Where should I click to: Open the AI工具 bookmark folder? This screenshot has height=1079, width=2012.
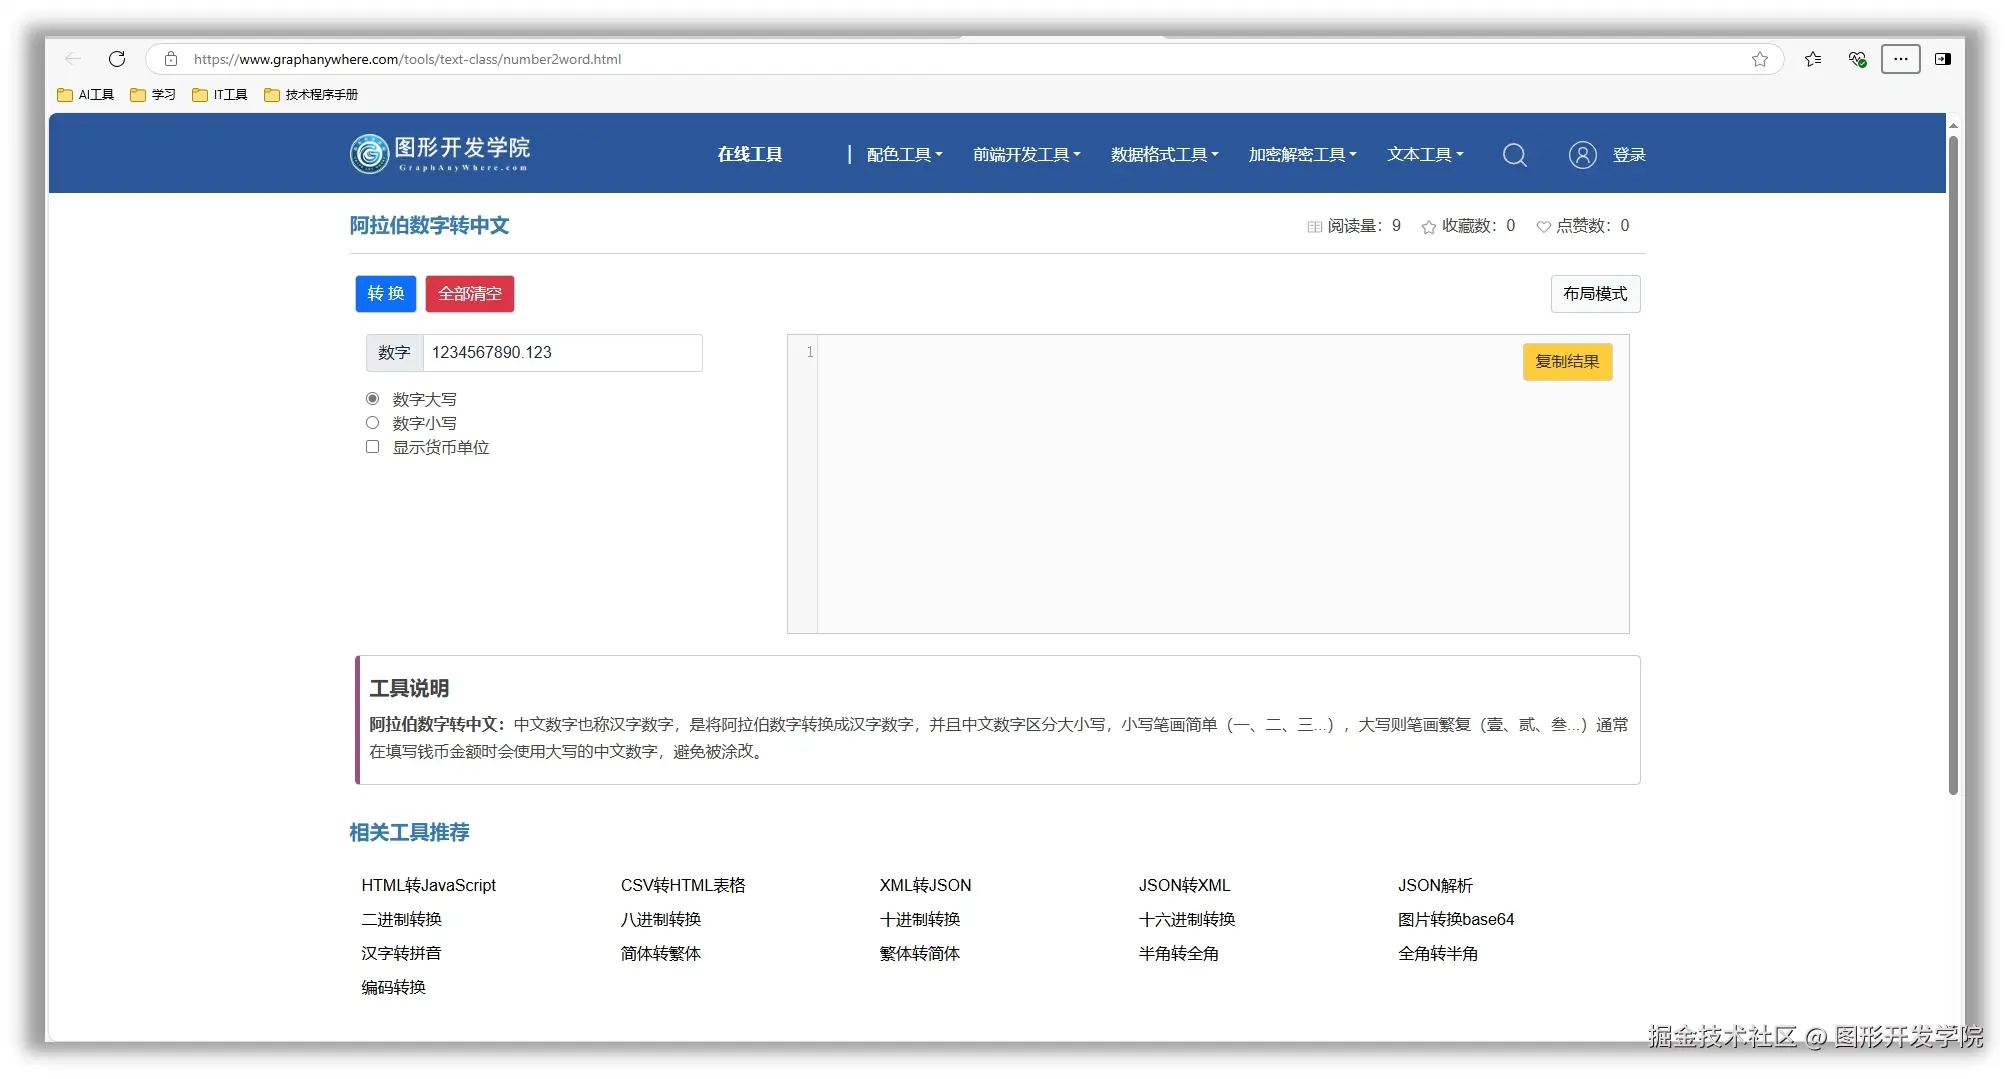click(x=86, y=95)
